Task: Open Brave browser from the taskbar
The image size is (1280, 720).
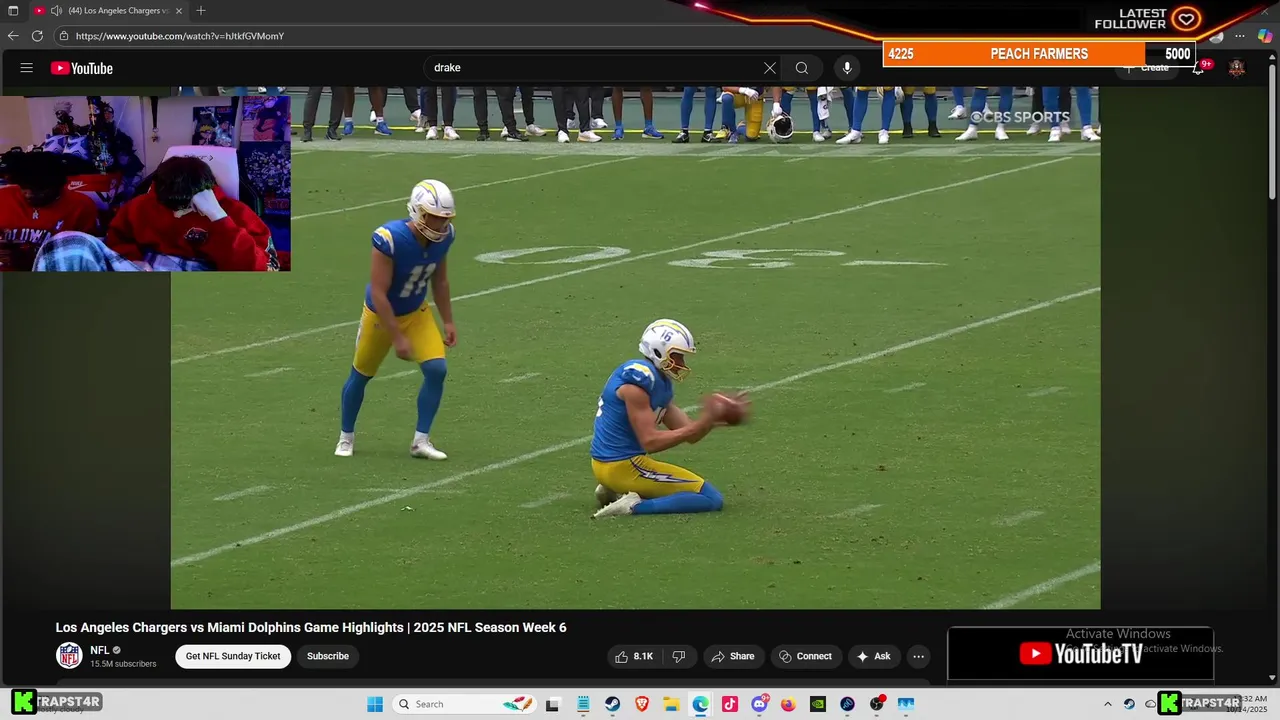Action: 642,704
